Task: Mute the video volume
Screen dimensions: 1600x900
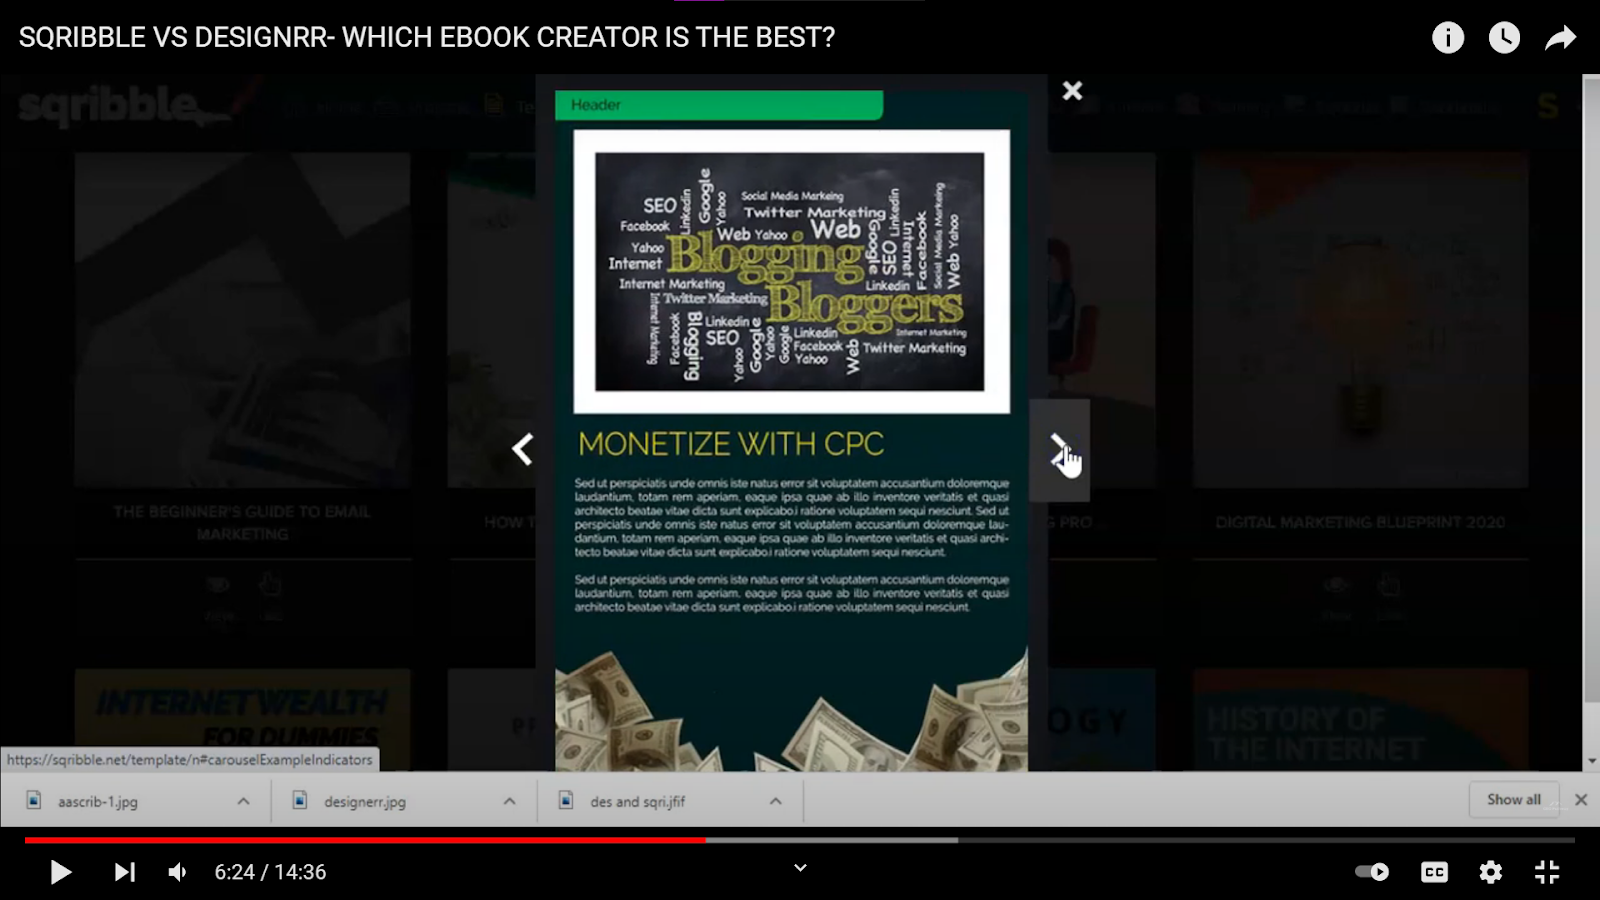Action: (177, 872)
